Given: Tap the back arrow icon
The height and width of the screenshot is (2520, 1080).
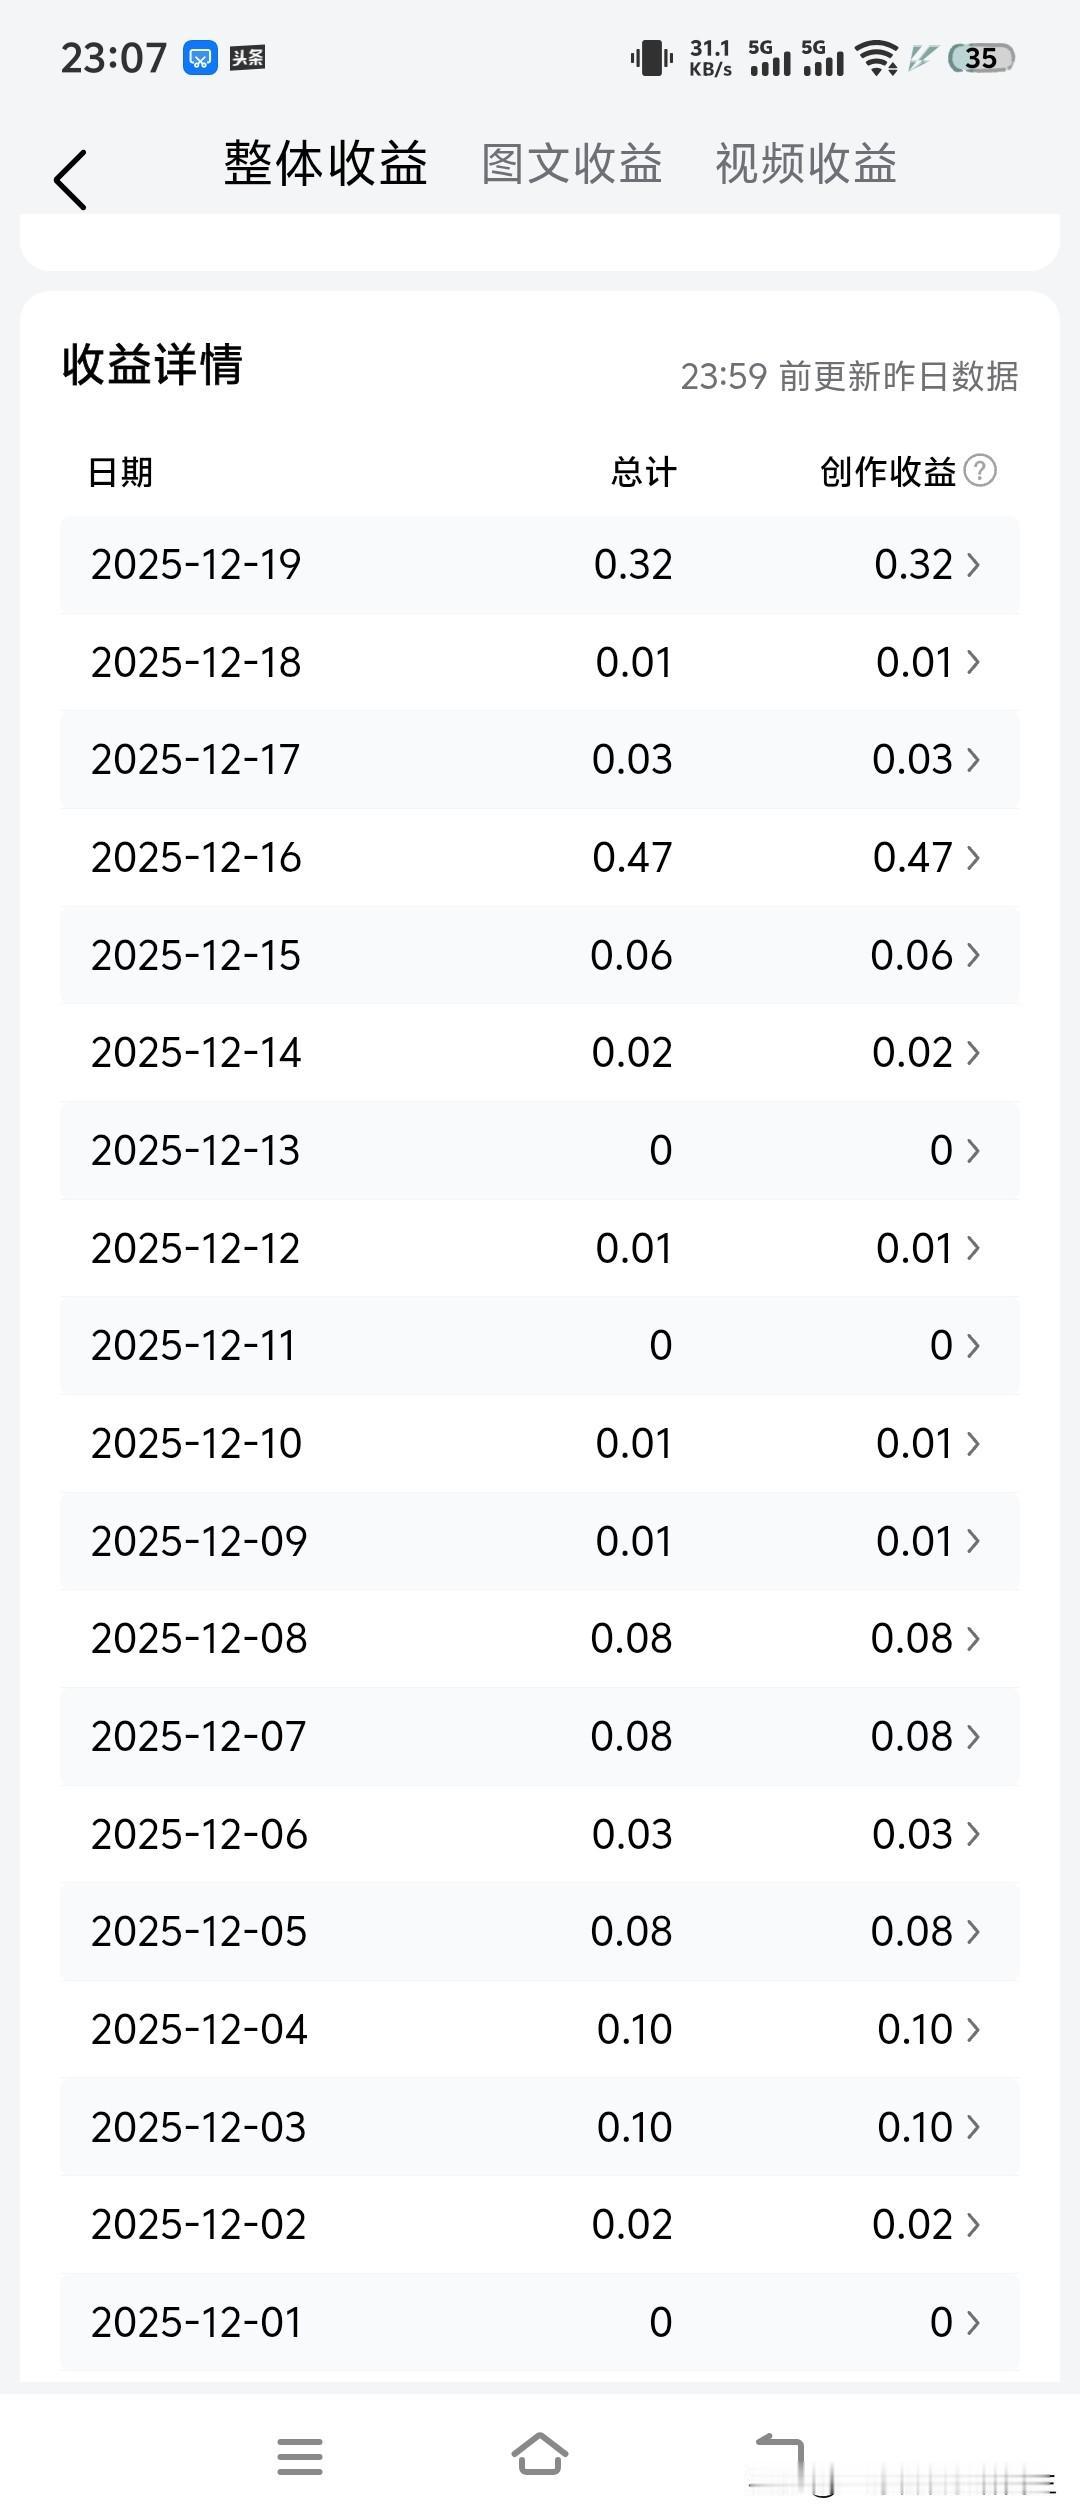Looking at the screenshot, I should (71, 180).
